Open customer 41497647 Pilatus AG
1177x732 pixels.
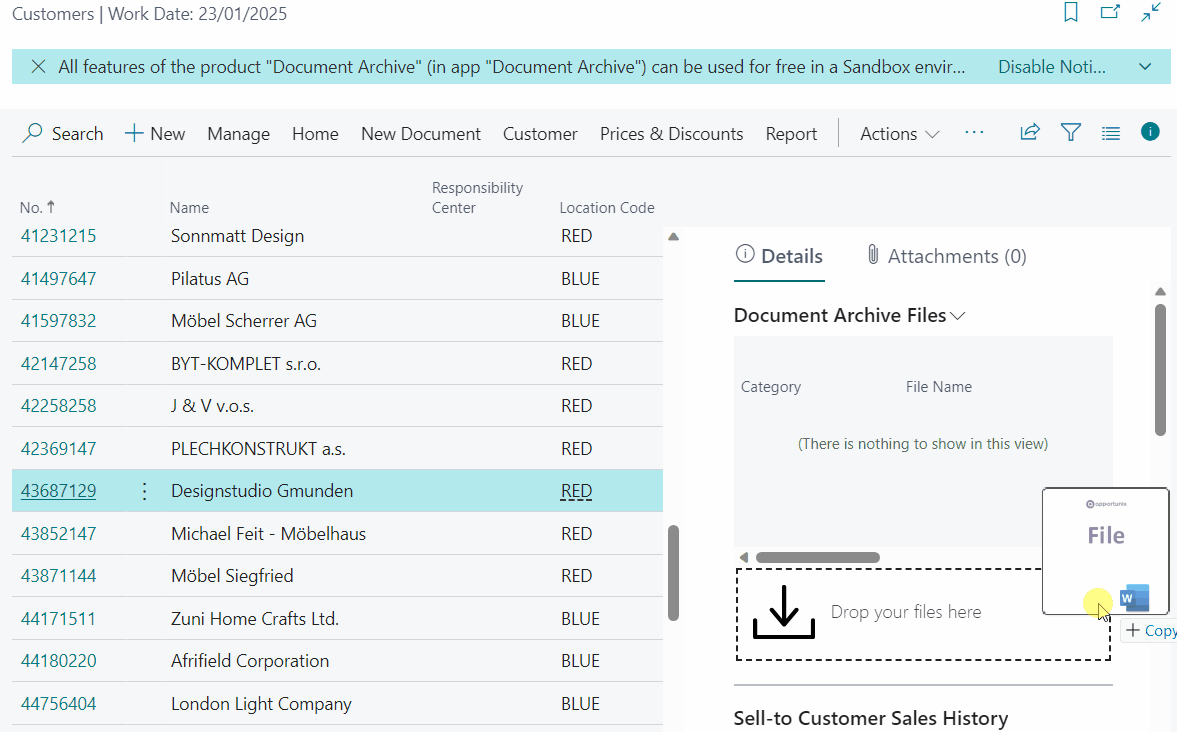click(x=58, y=278)
